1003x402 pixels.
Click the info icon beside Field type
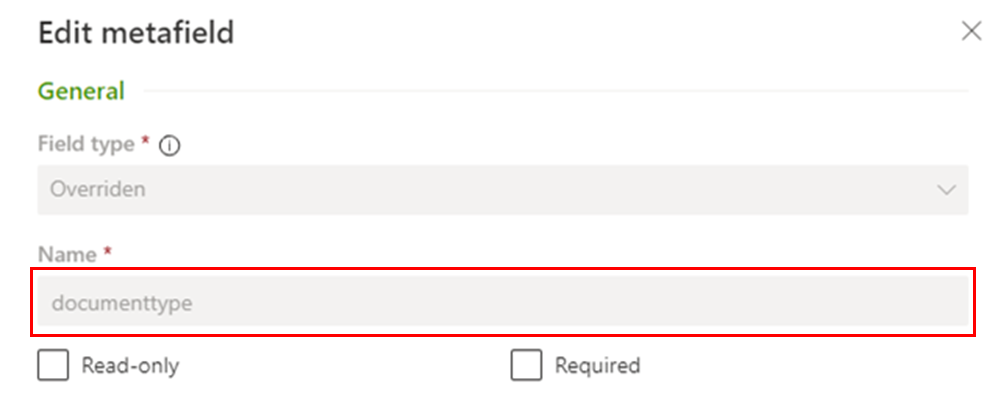pos(170,145)
